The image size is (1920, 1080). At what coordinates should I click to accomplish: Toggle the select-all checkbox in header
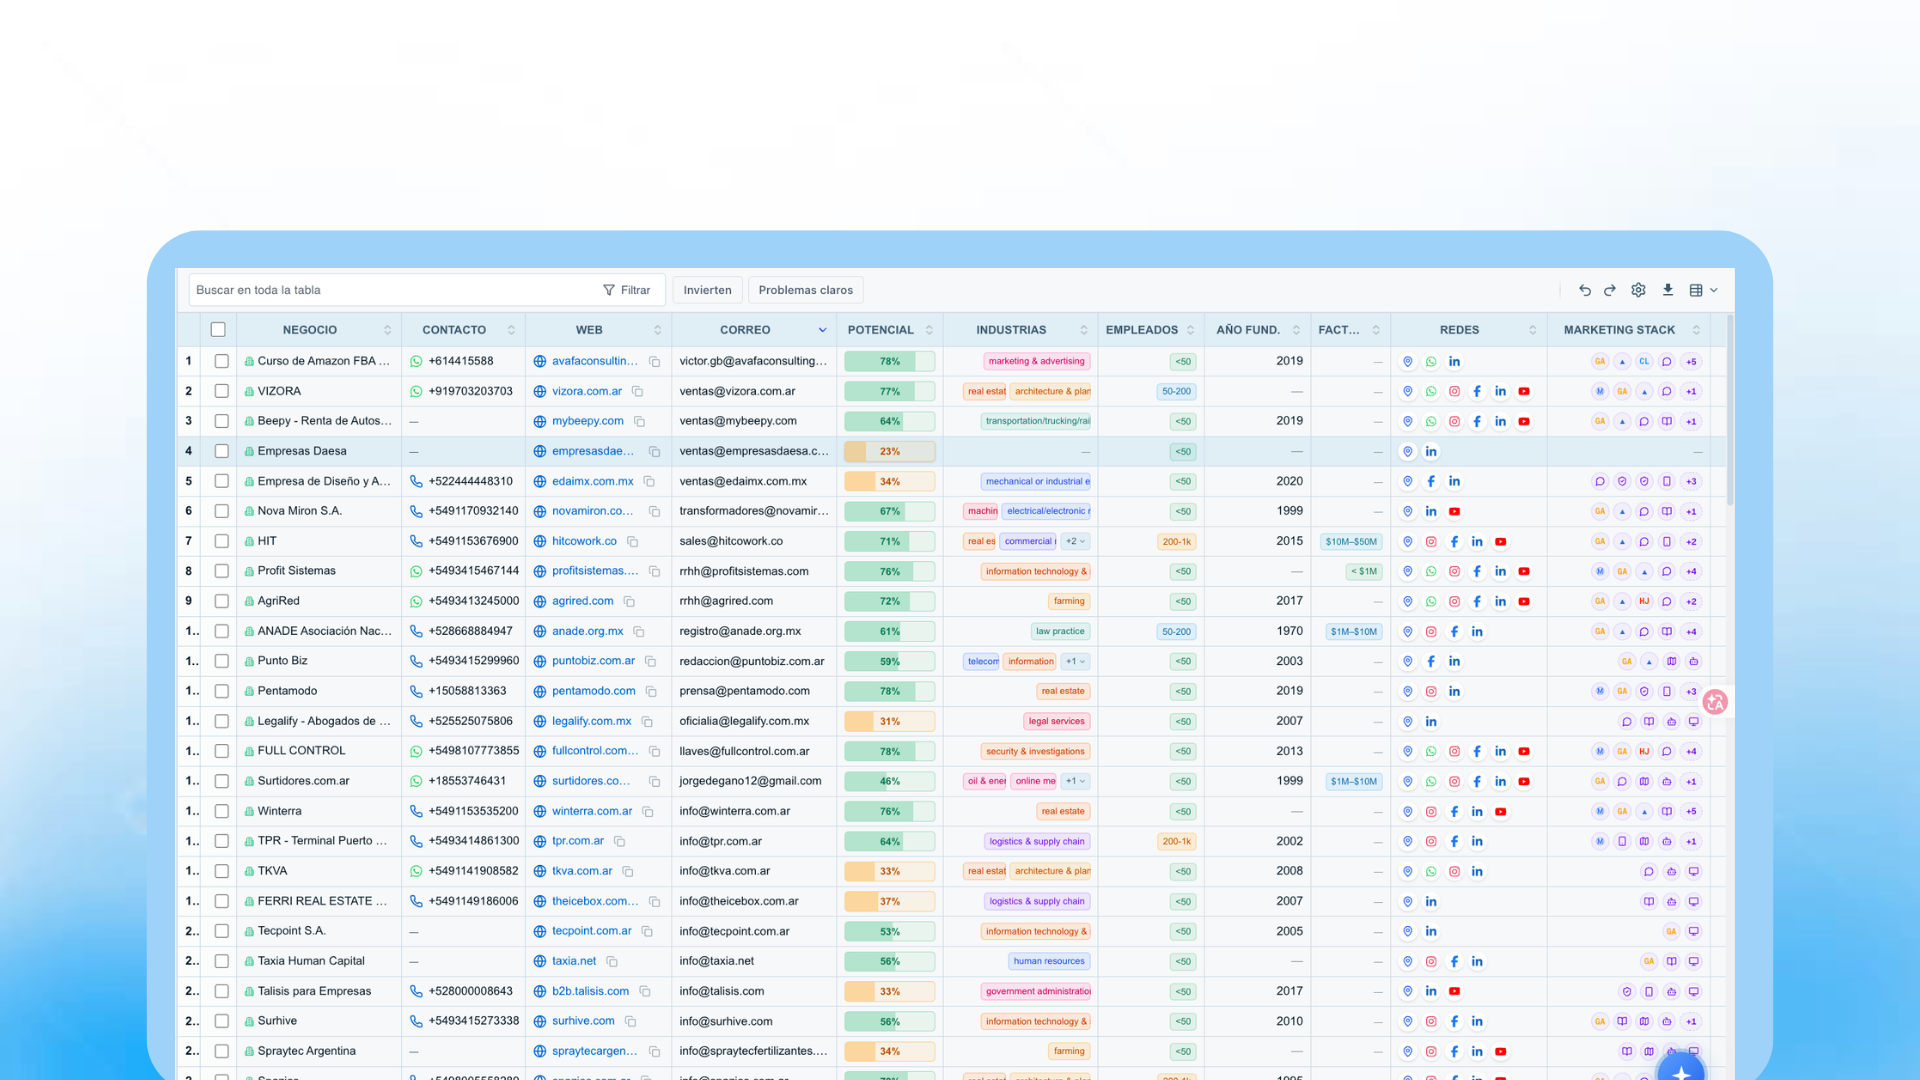click(218, 330)
